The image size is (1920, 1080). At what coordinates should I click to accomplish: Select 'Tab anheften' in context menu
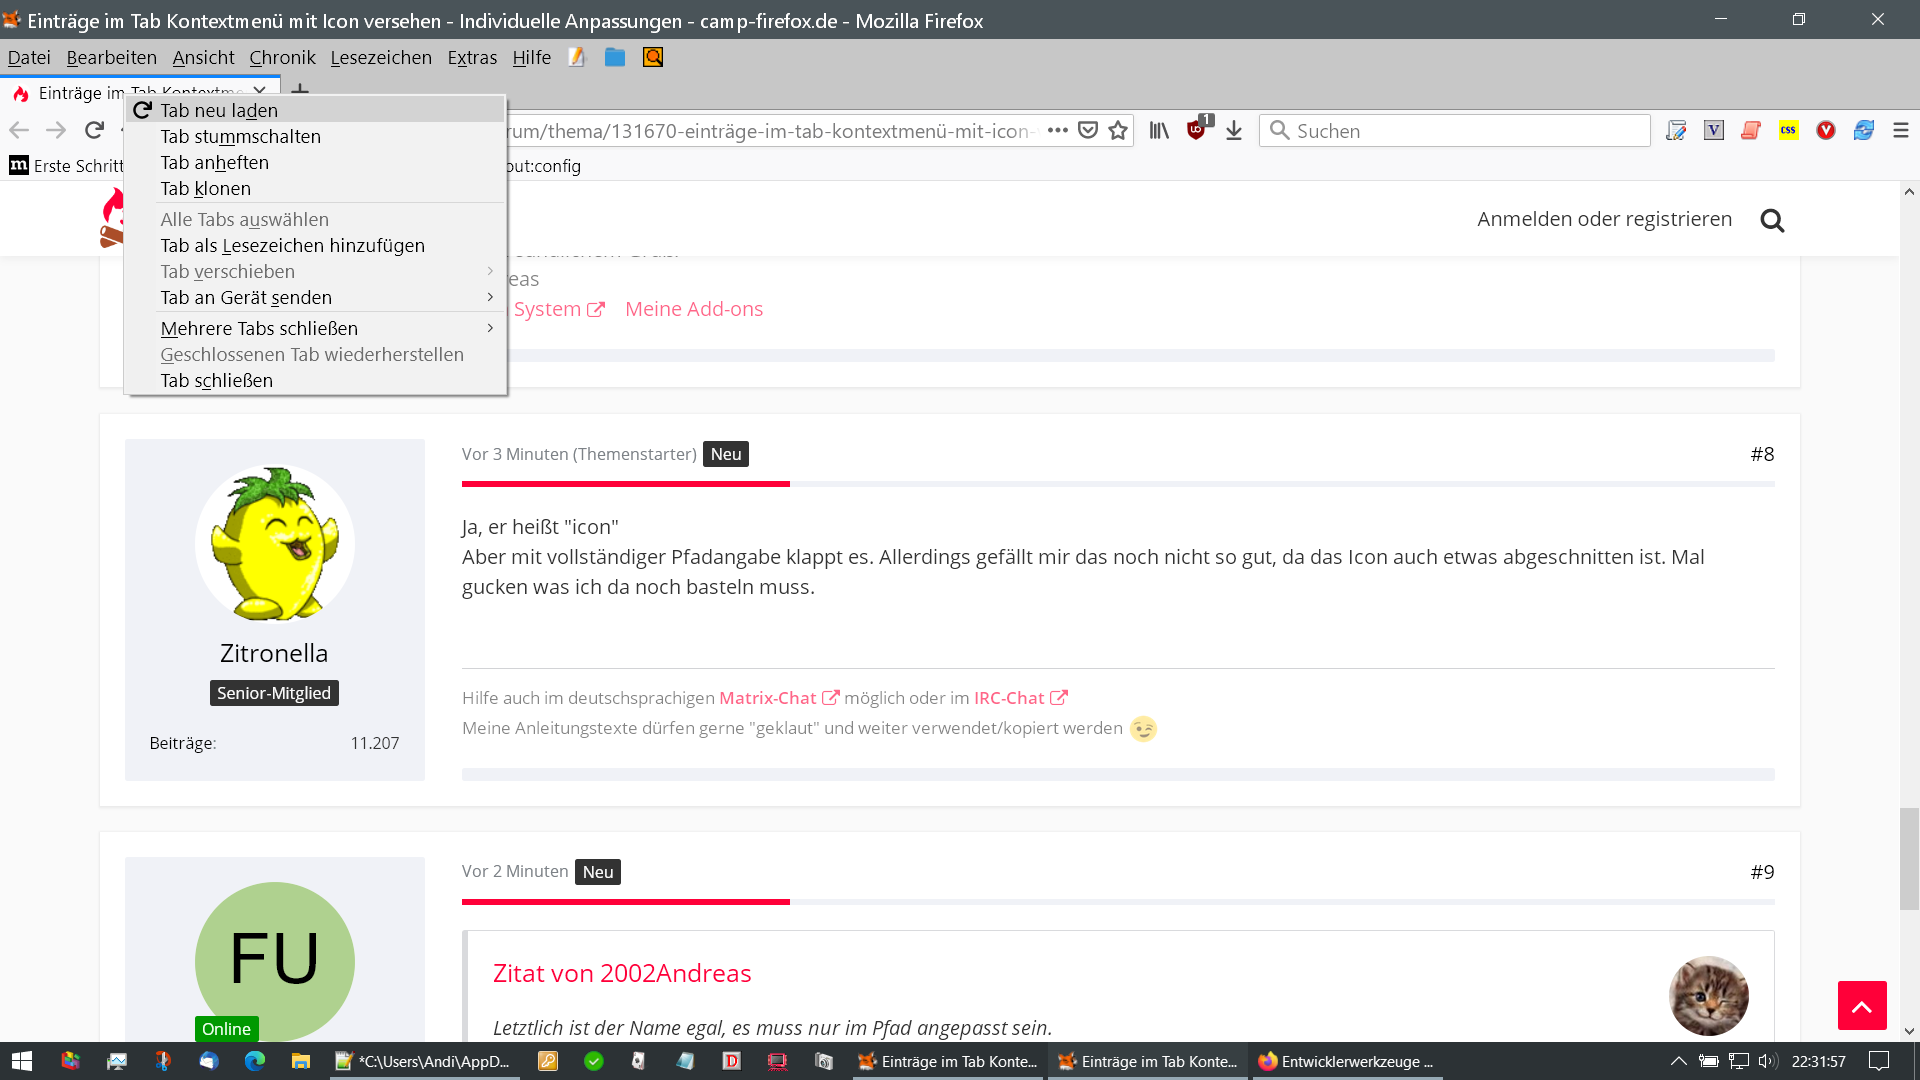pos(215,162)
